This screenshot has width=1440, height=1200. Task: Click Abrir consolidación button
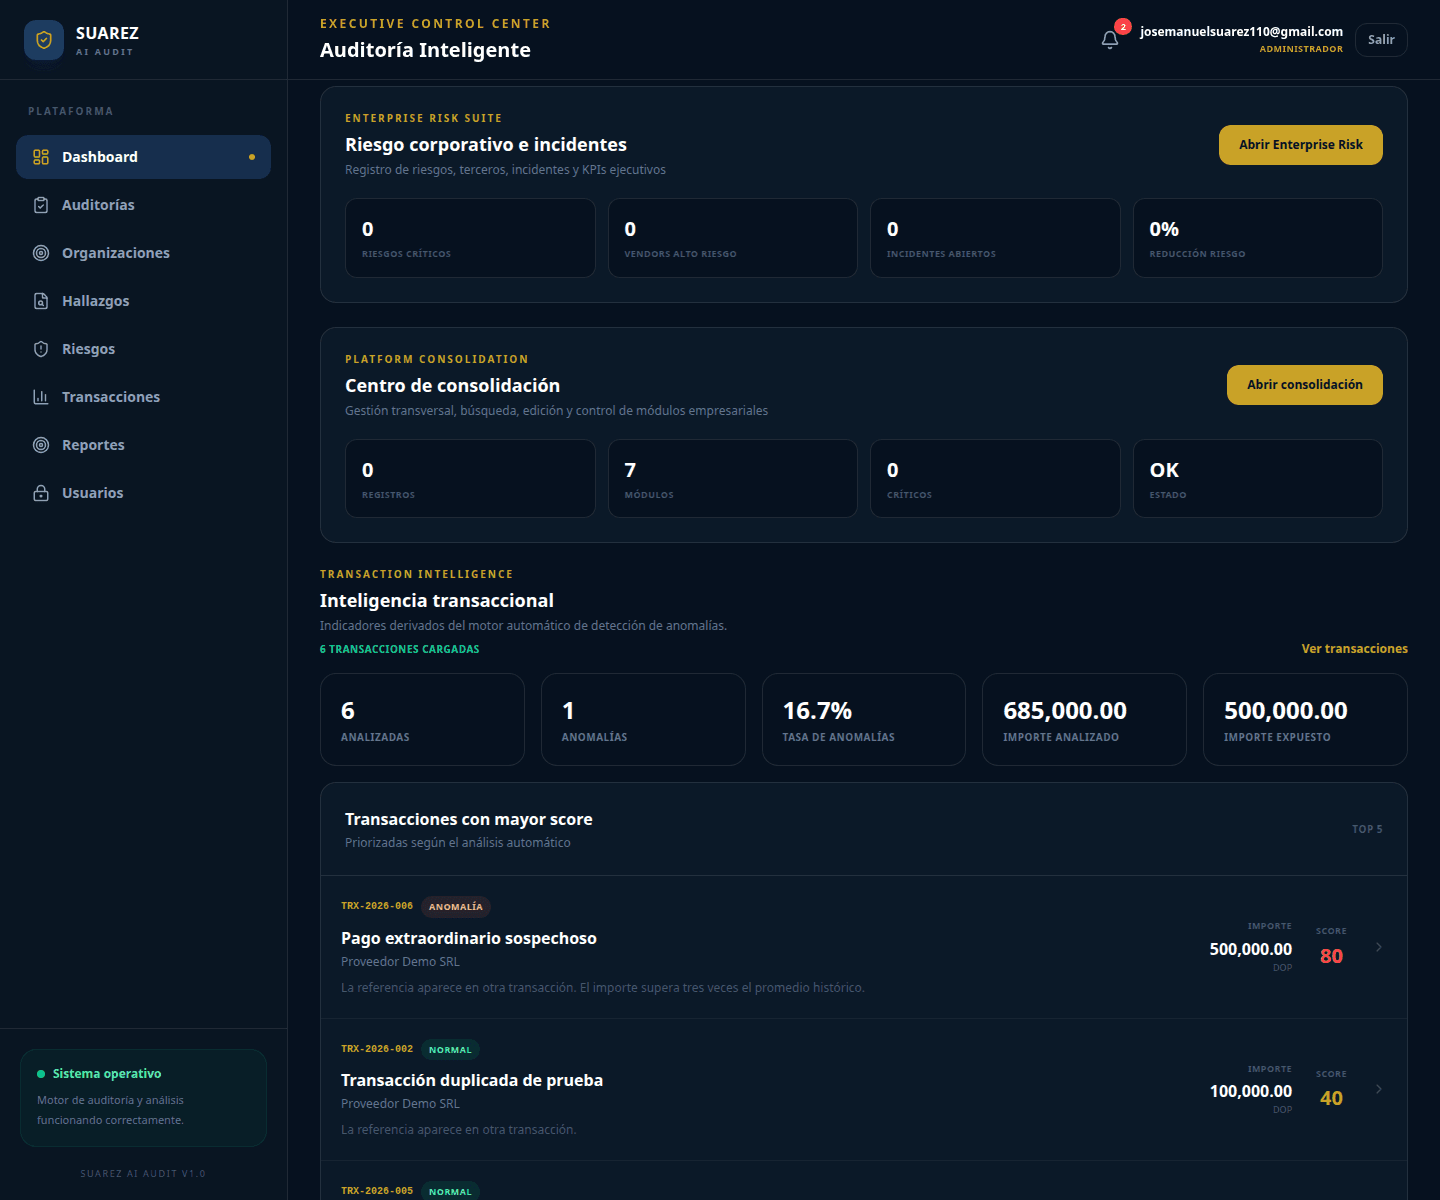1305,385
